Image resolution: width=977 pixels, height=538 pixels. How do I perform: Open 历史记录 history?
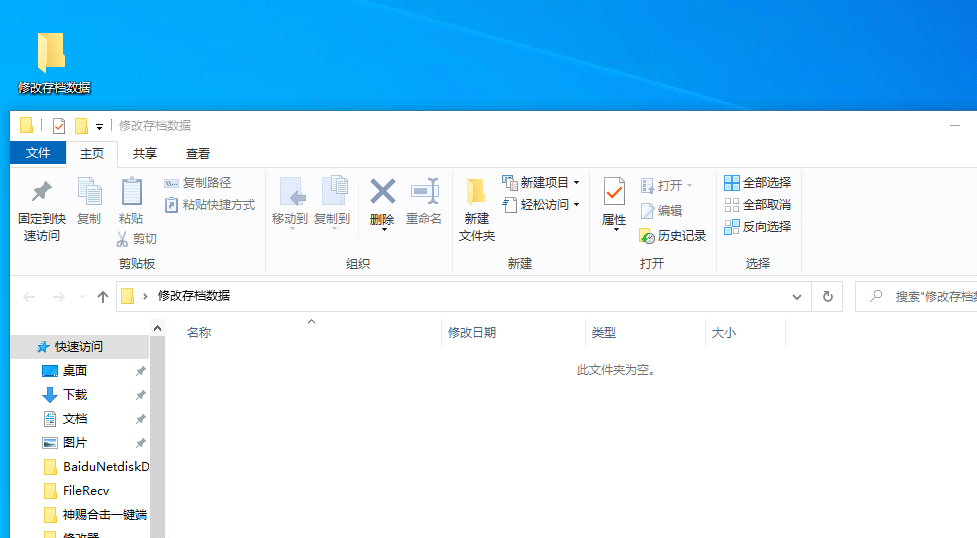point(673,236)
